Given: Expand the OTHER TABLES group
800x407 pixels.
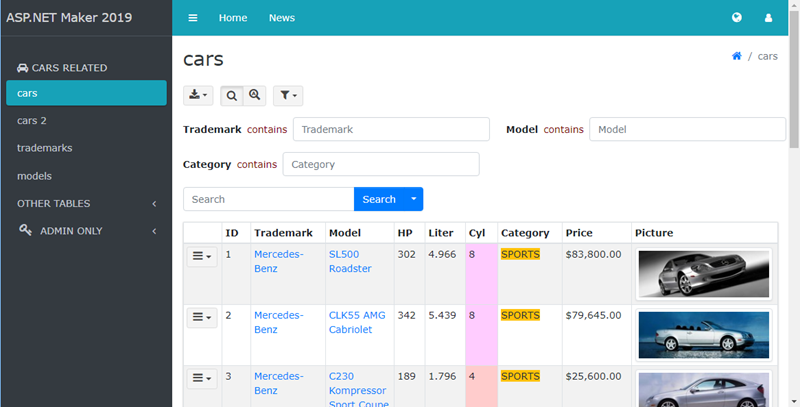Looking at the screenshot, I should point(86,204).
